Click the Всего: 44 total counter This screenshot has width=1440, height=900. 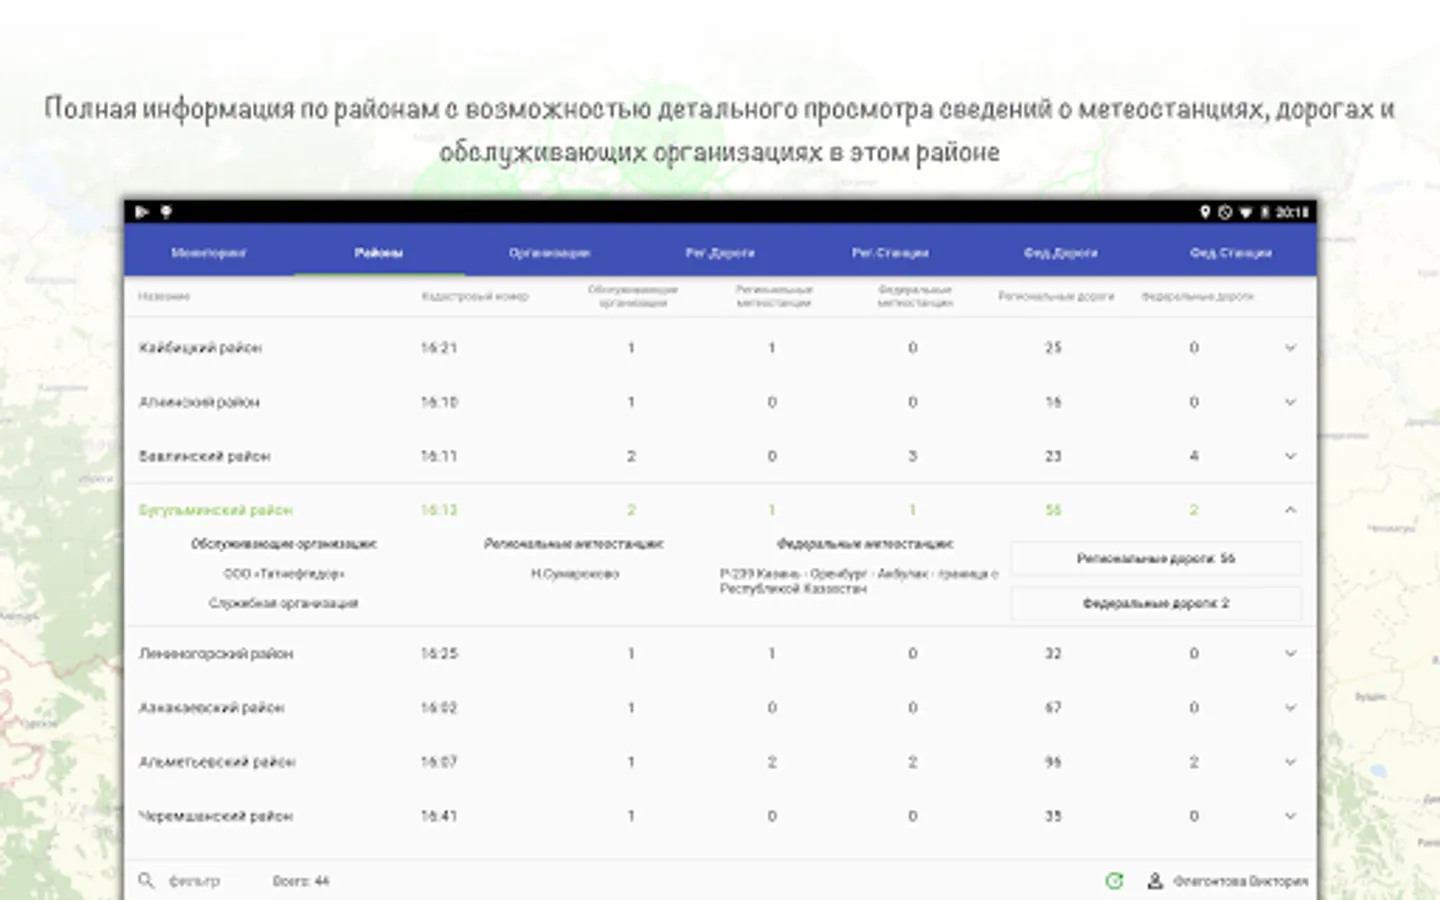point(301,881)
